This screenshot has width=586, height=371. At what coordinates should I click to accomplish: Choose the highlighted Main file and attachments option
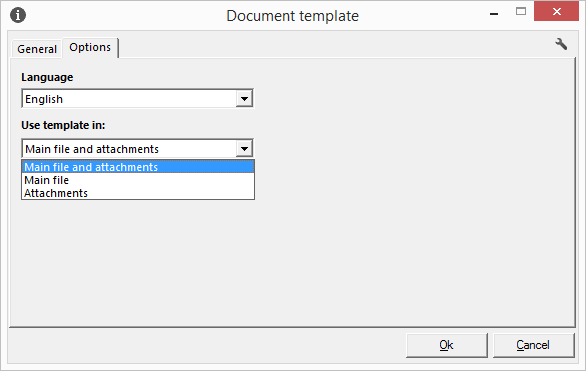pyautogui.click(x=138, y=167)
